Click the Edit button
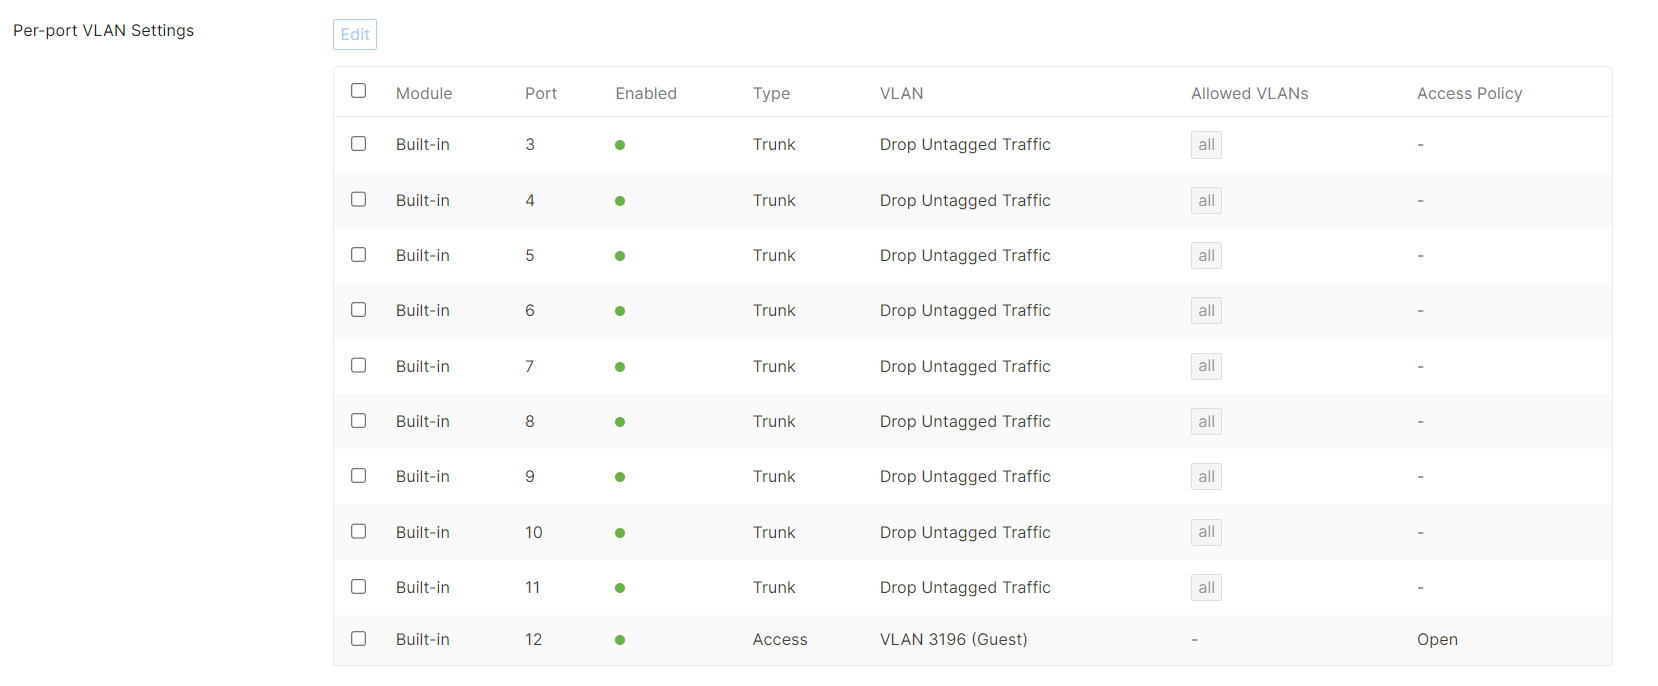This screenshot has height=686, width=1658. click(x=354, y=34)
